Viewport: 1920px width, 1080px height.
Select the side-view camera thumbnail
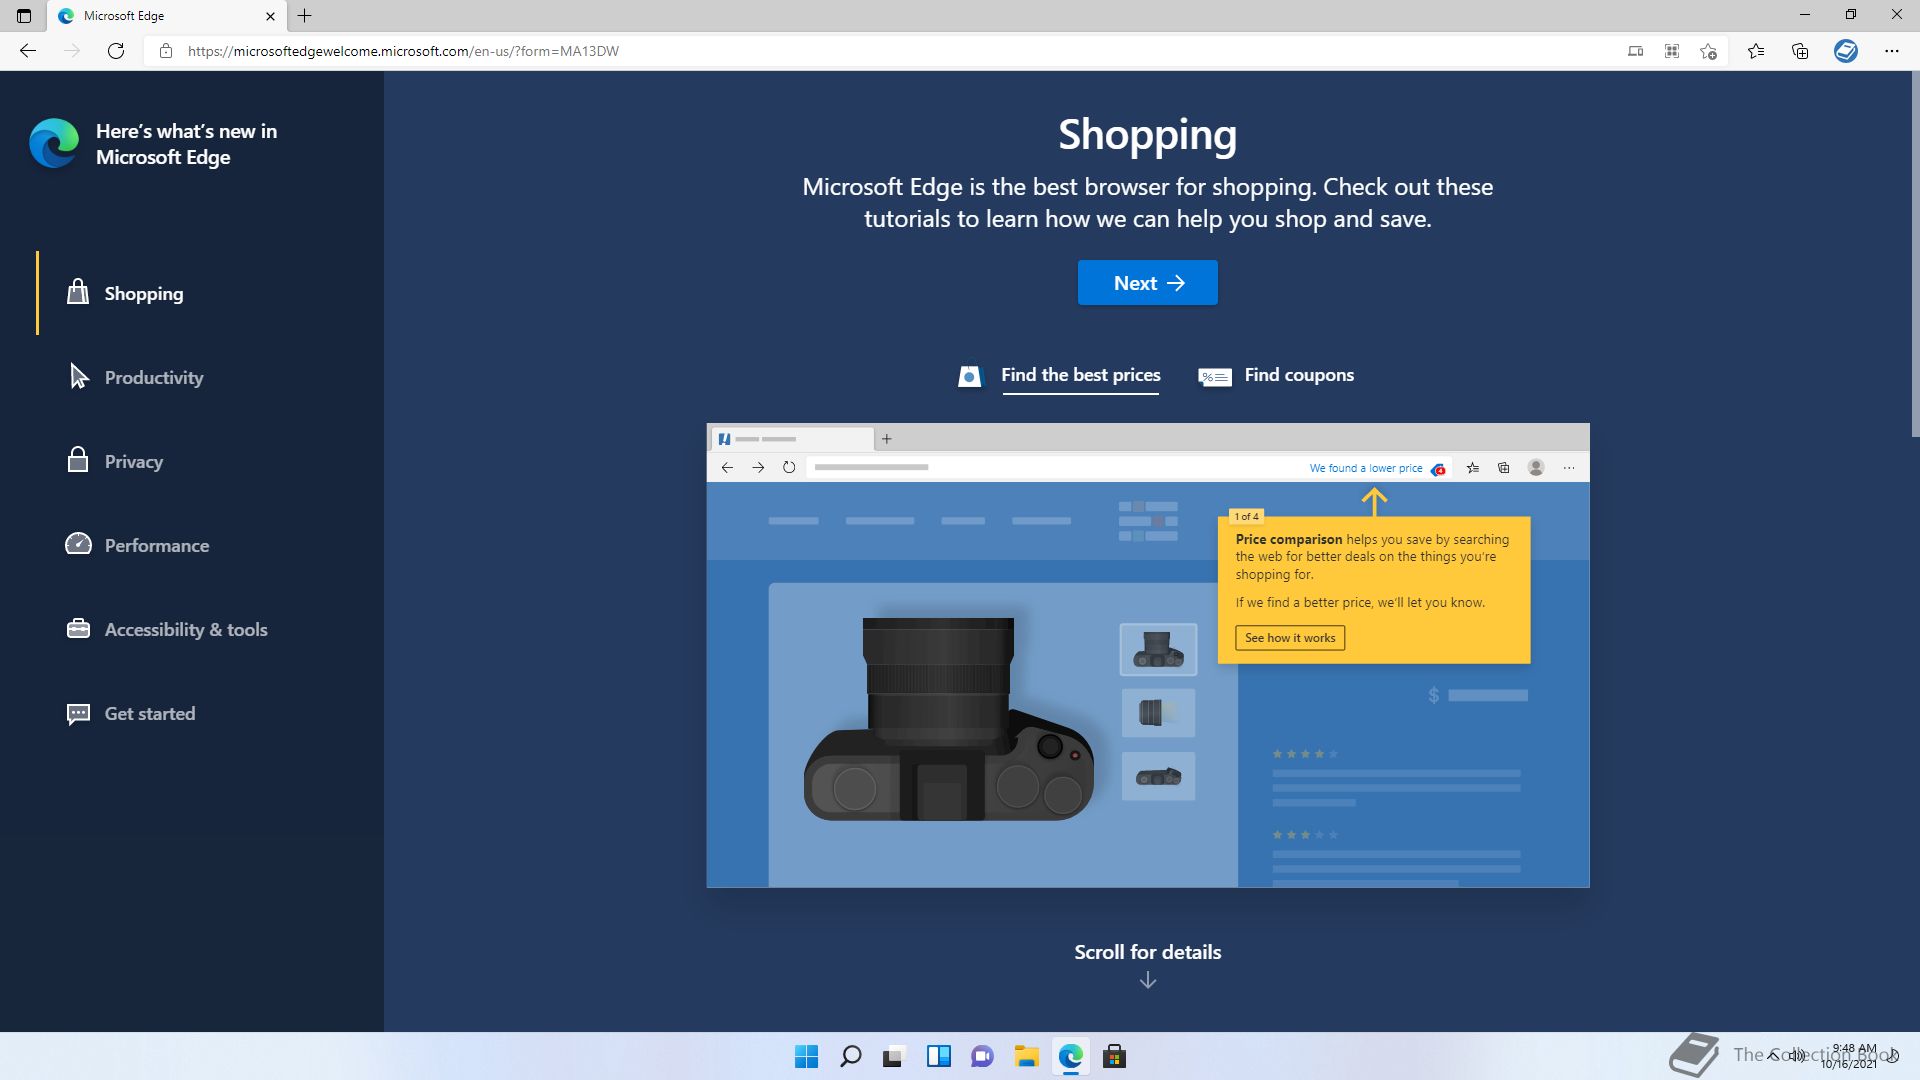click(x=1158, y=776)
